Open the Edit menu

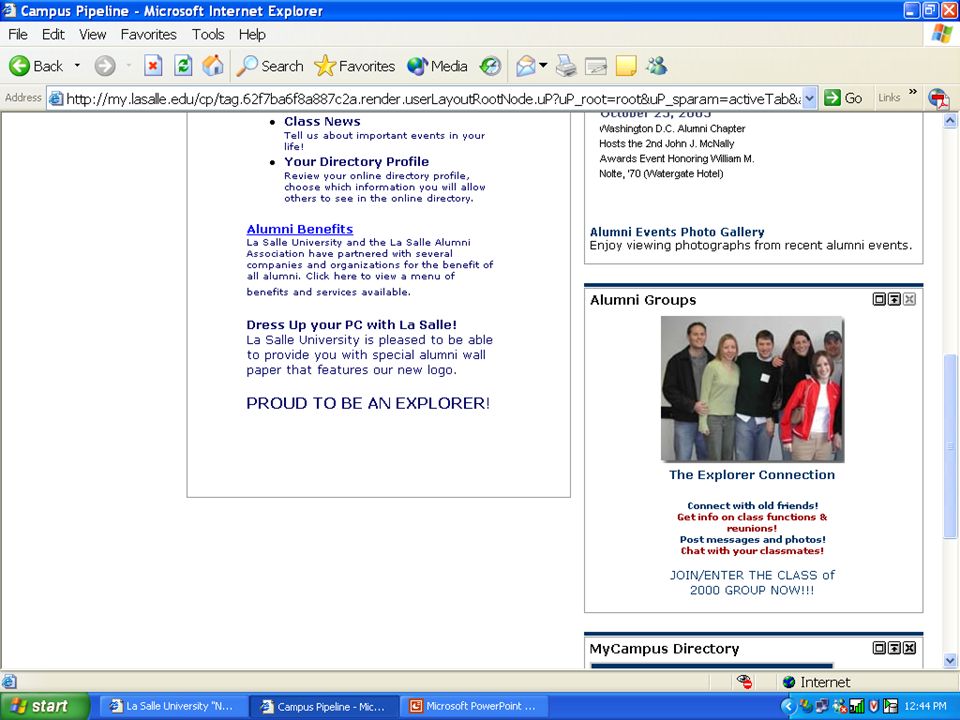tap(53, 34)
